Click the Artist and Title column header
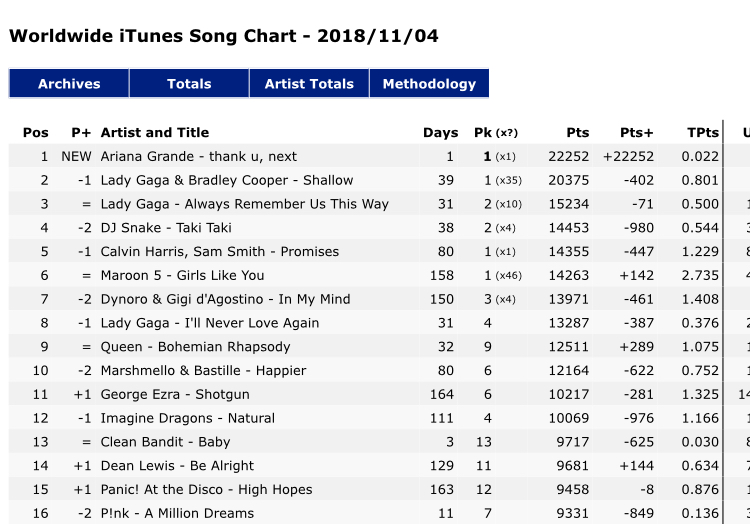Image resolution: width=750 pixels, height=524 pixels. [154, 132]
